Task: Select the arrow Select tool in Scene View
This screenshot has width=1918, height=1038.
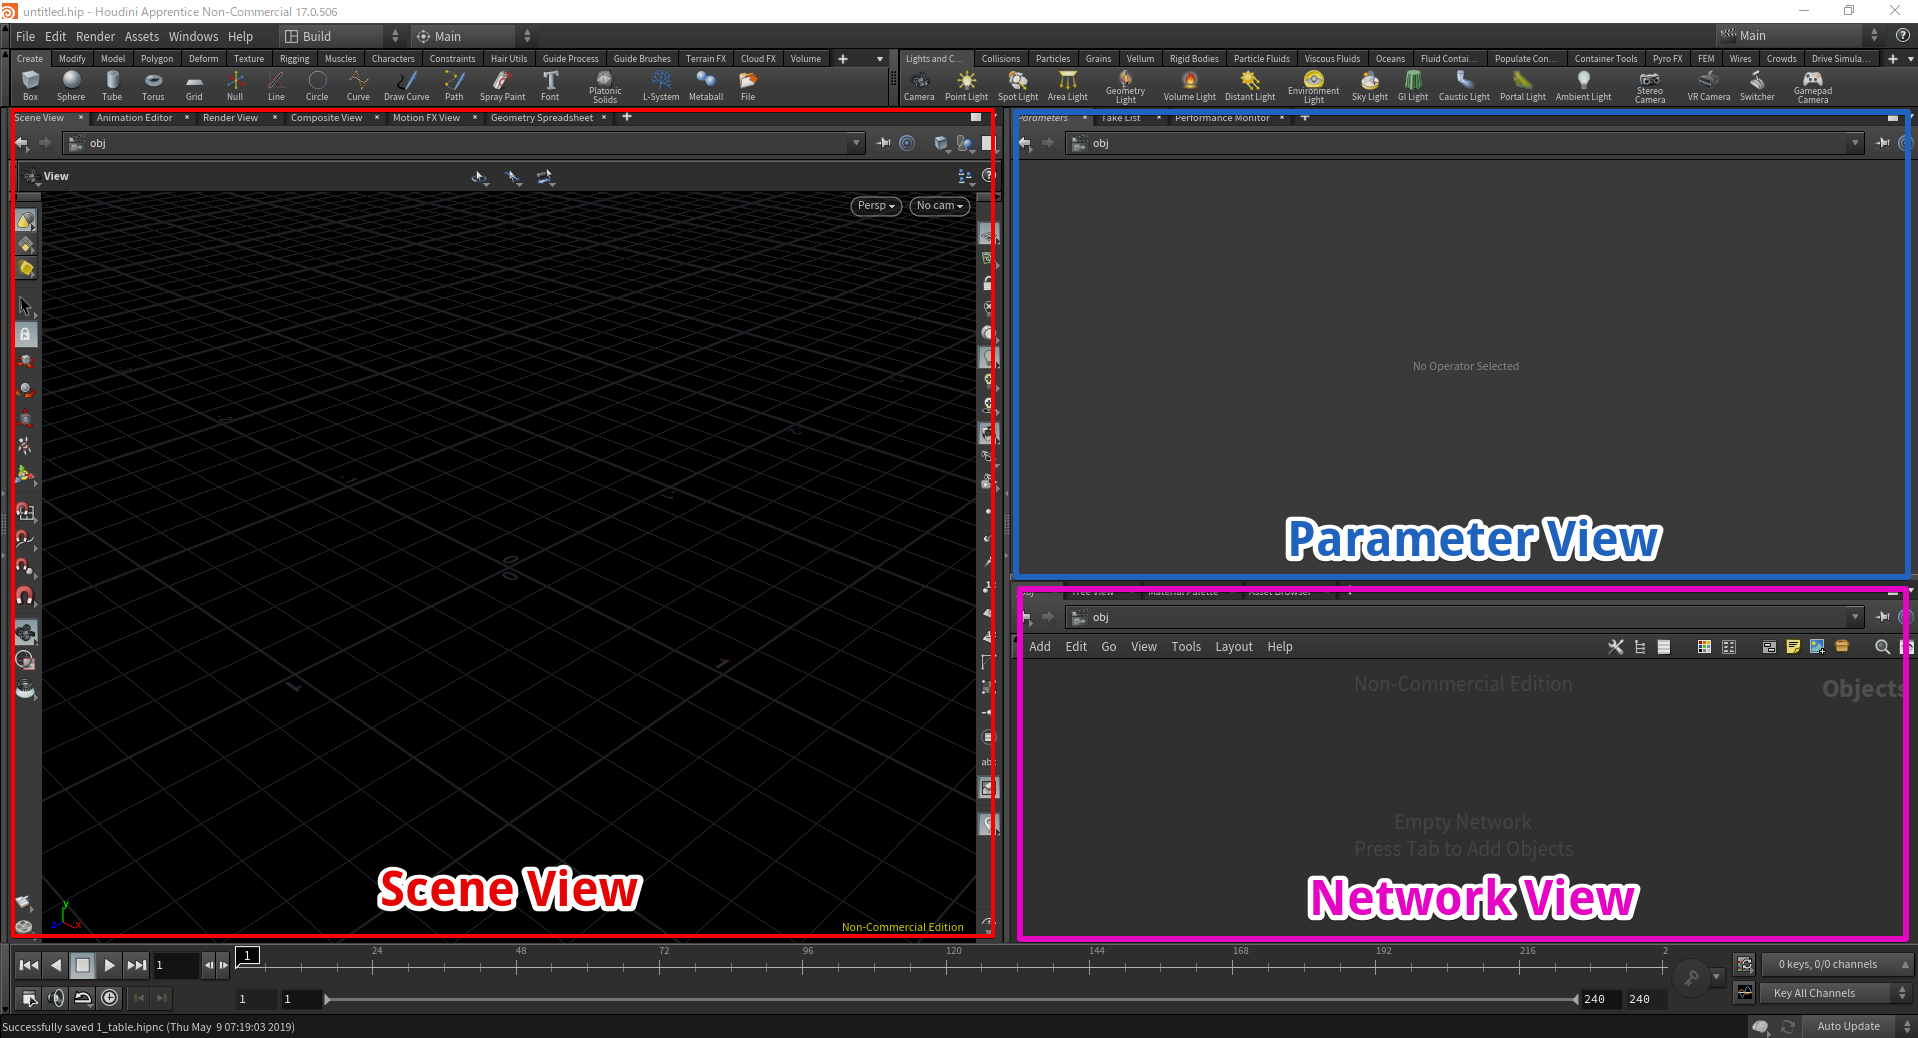Action: pos(26,306)
